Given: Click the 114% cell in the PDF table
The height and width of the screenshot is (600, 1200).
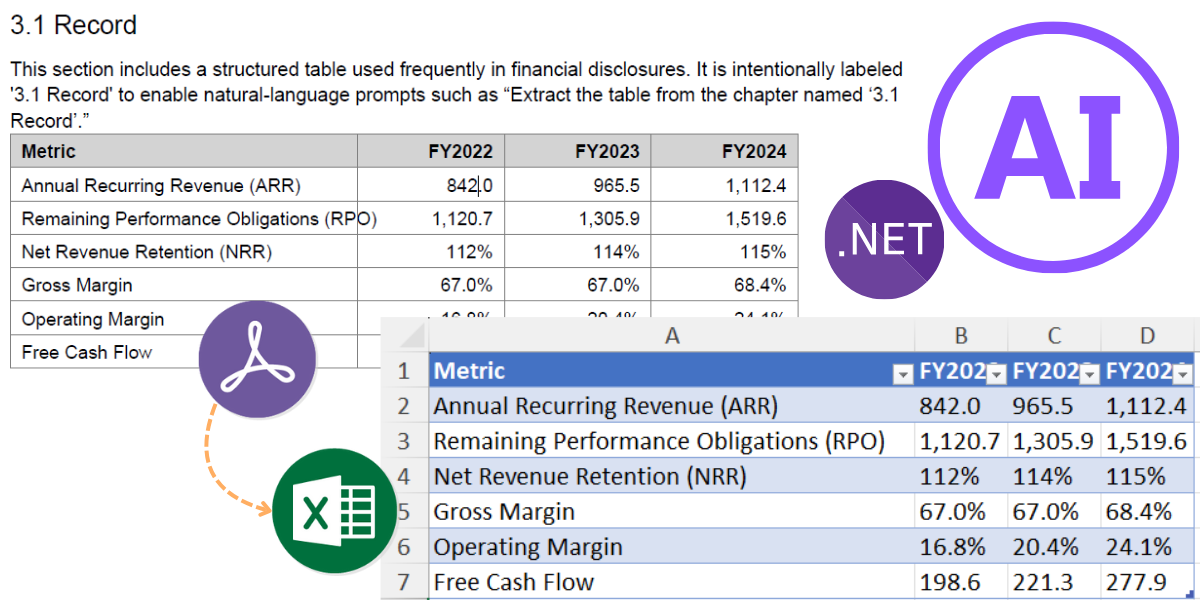Looking at the screenshot, I should pos(578,252).
